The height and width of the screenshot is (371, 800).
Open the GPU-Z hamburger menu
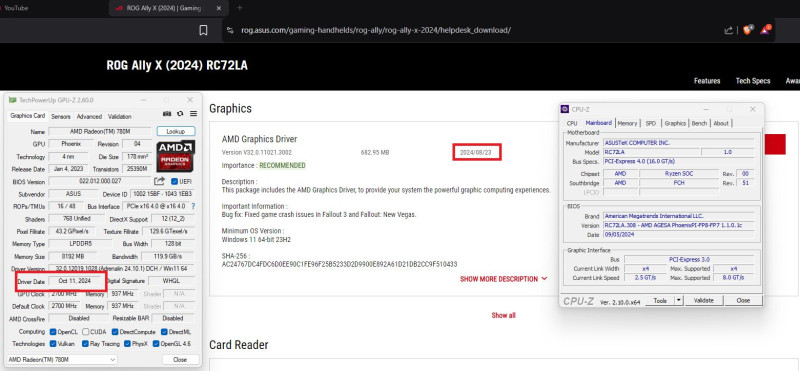coord(193,114)
